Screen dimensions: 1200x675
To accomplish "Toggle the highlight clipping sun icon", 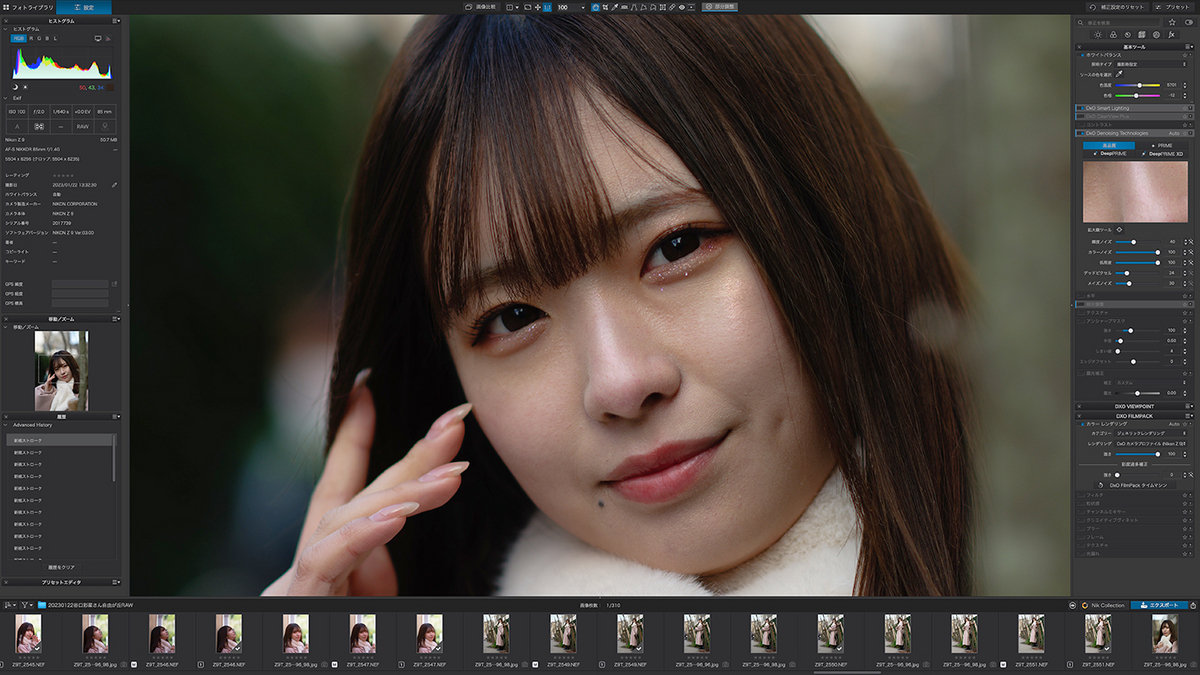I will point(25,87).
